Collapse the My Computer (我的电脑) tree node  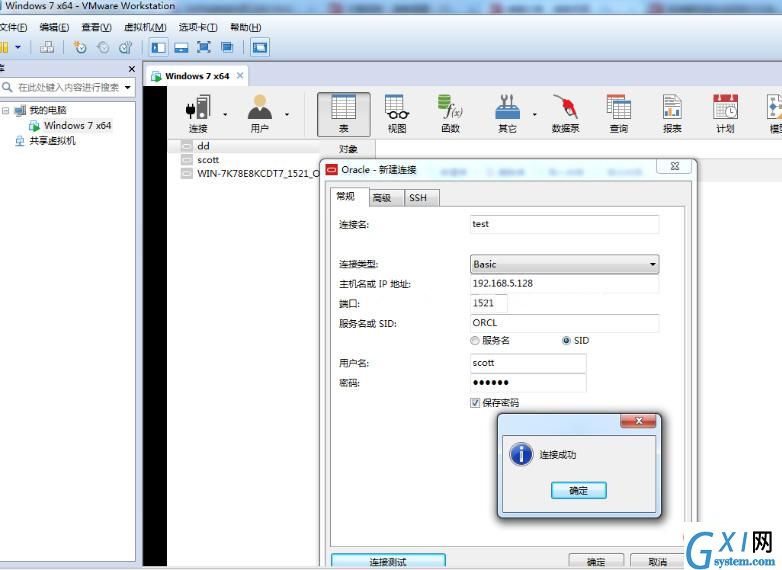(x=5, y=110)
